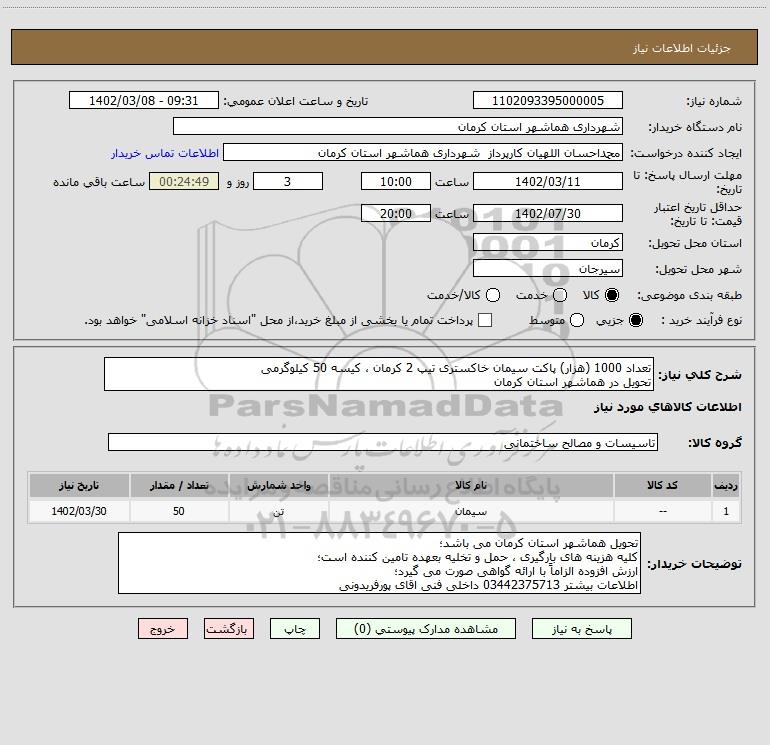
Task: Click response deadline date 1402/03/11
Action: (x=548, y=182)
